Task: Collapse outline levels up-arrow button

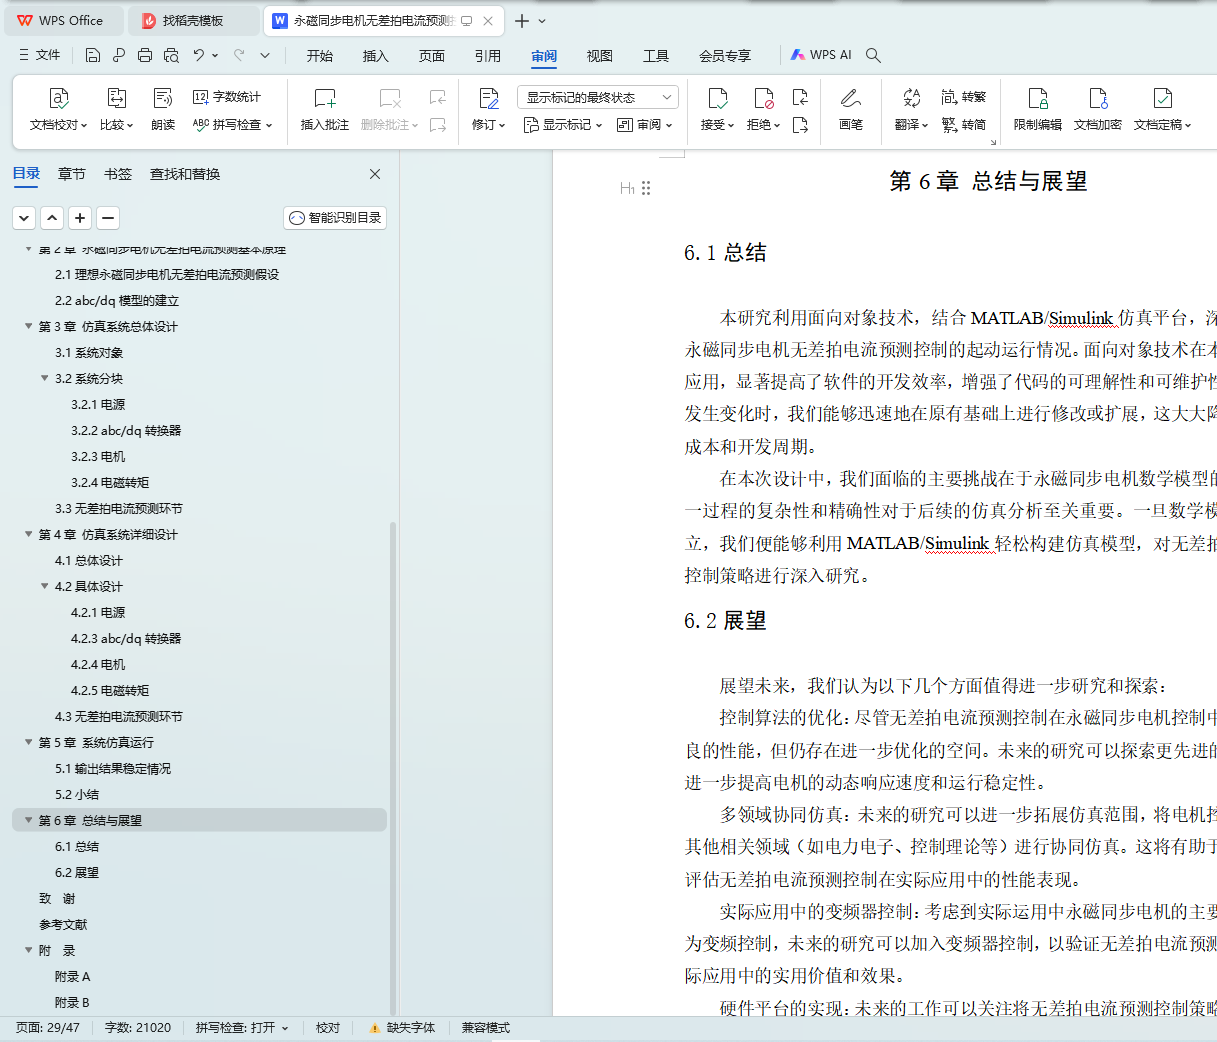Action: point(52,217)
